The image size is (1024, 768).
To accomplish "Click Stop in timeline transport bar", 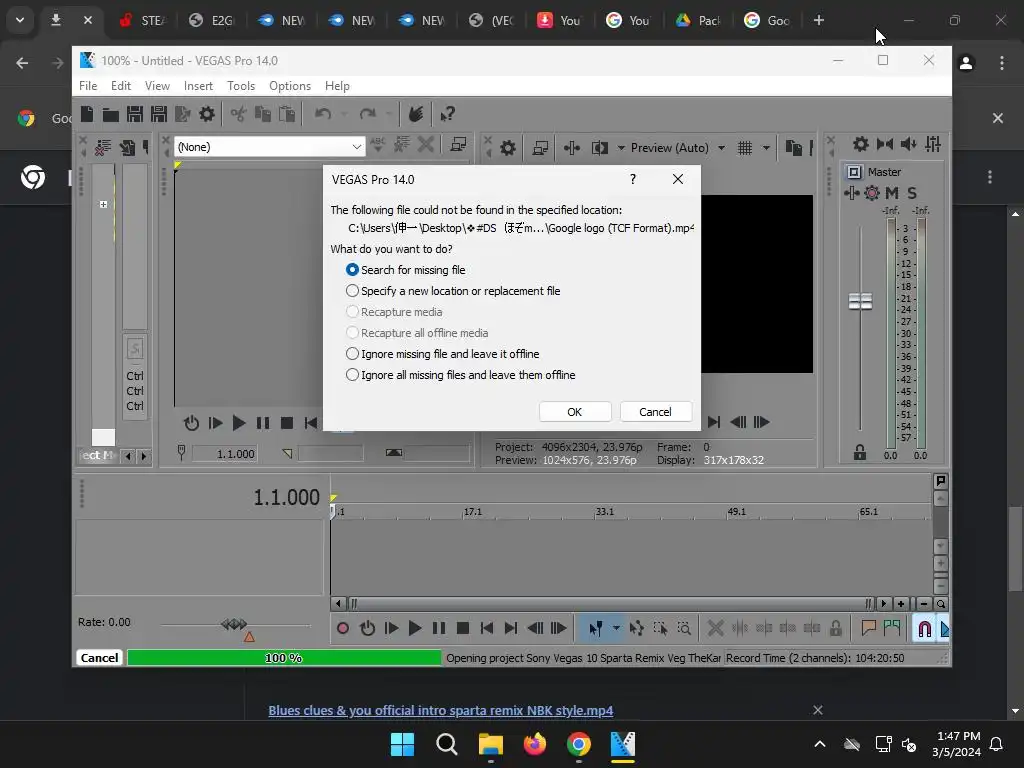I will (x=463, y=628).
